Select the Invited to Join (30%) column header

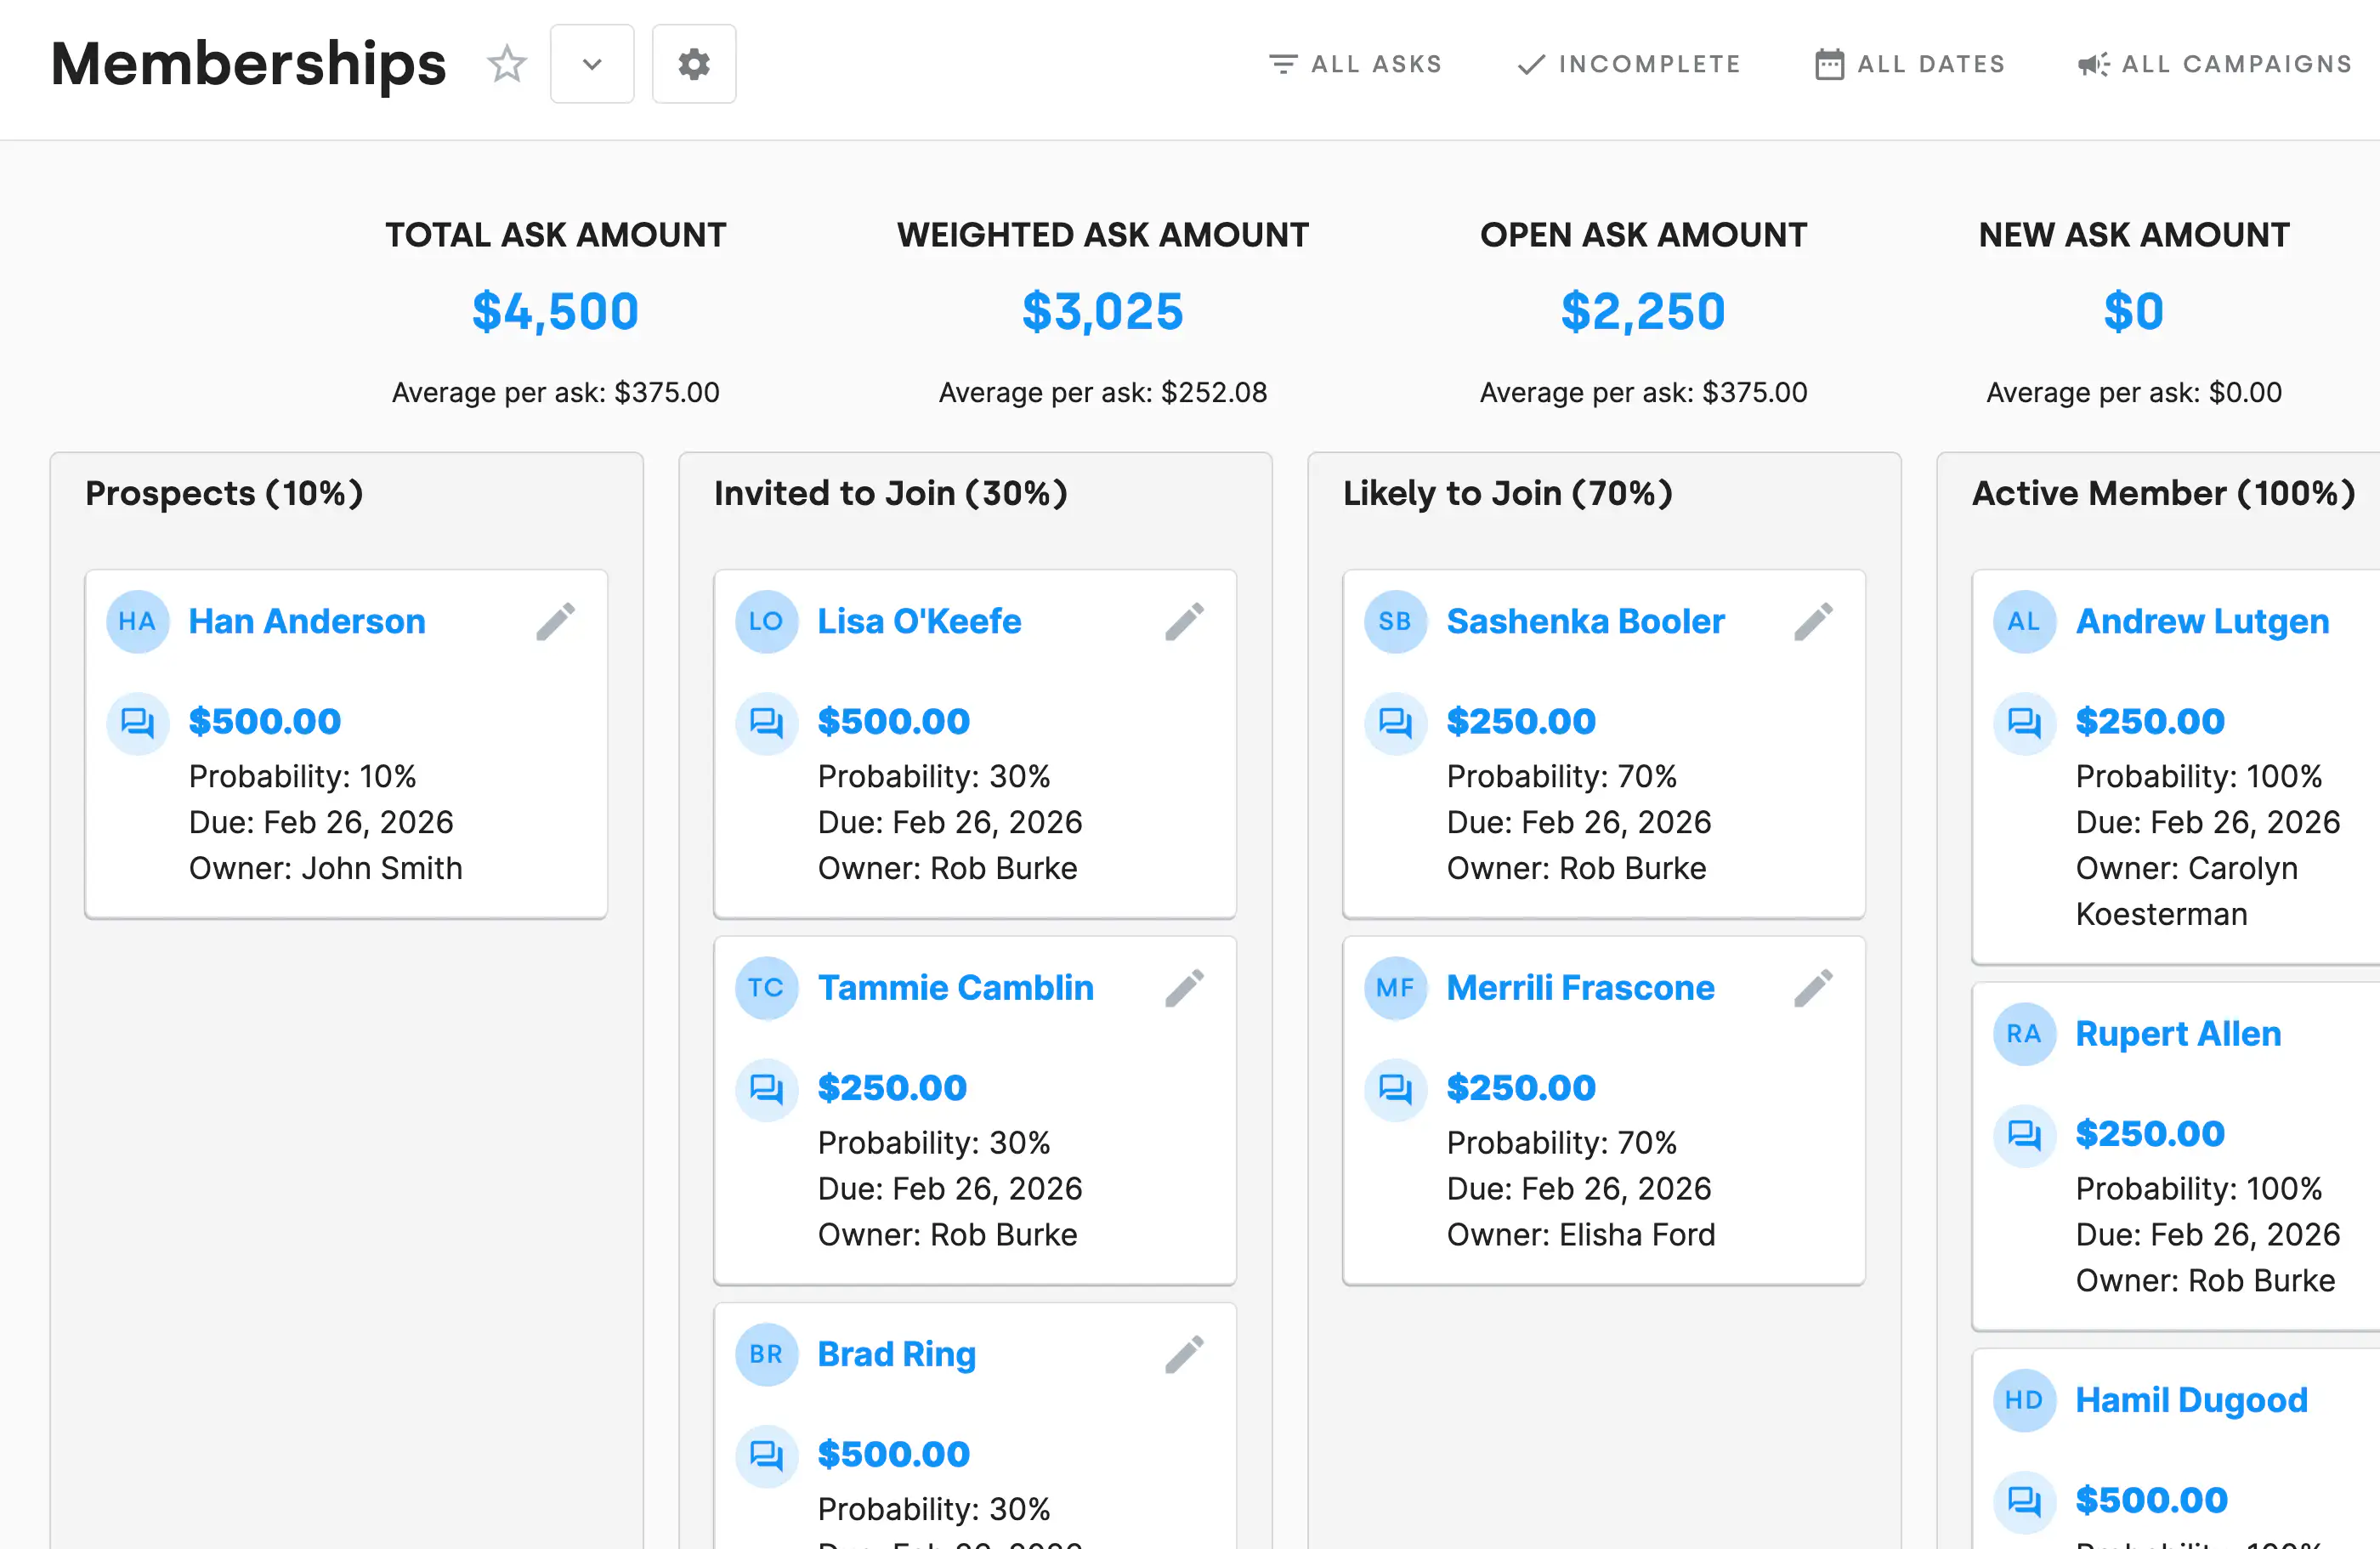(891, 494)
